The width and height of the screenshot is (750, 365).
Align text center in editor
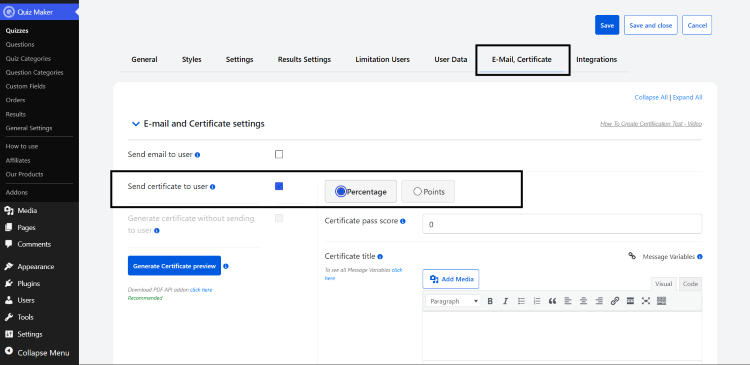pyautogui.click(x=584, y=301)
